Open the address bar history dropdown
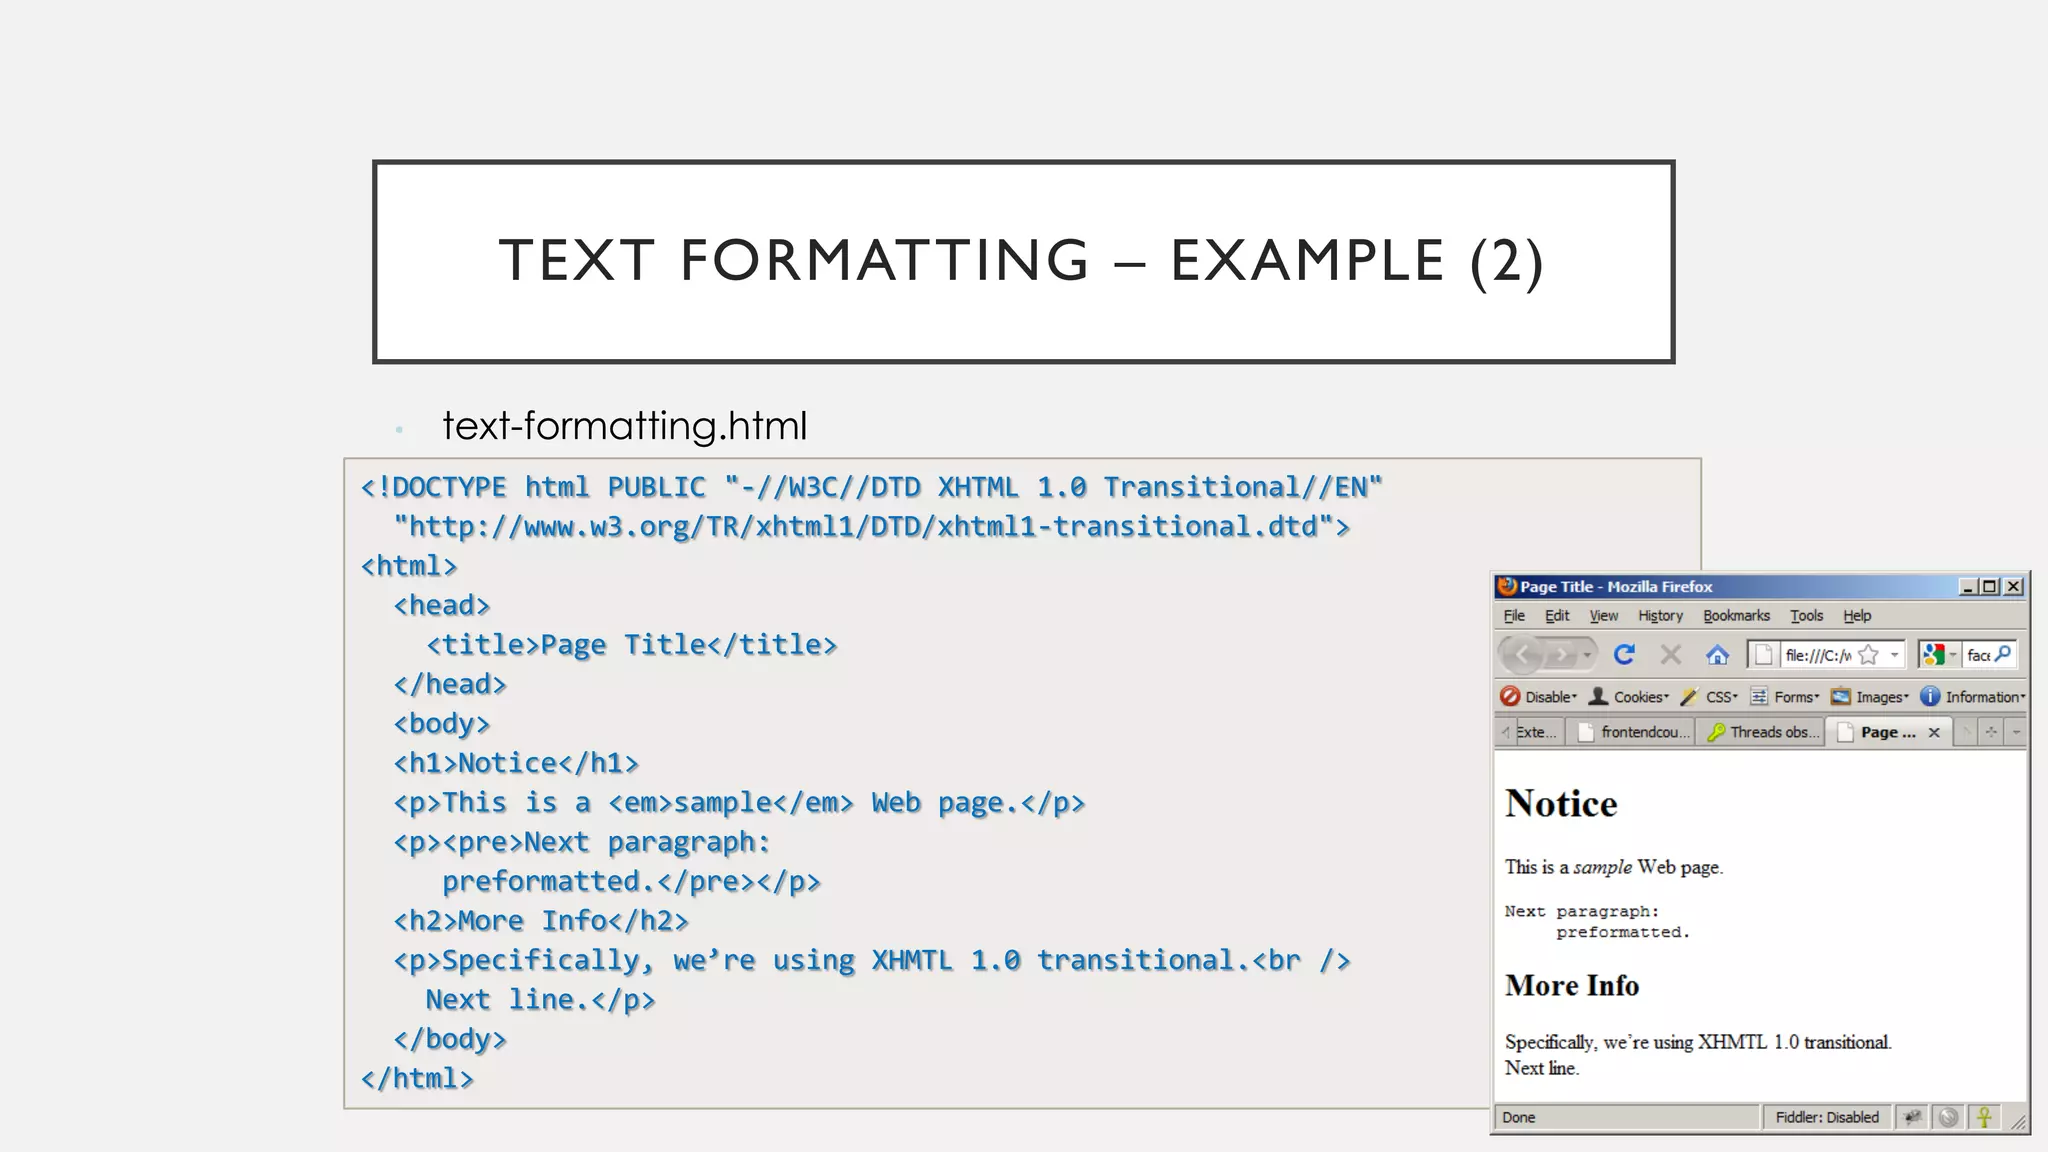The width and height of the screenshot is (2048, 1152). point(1894,655)
